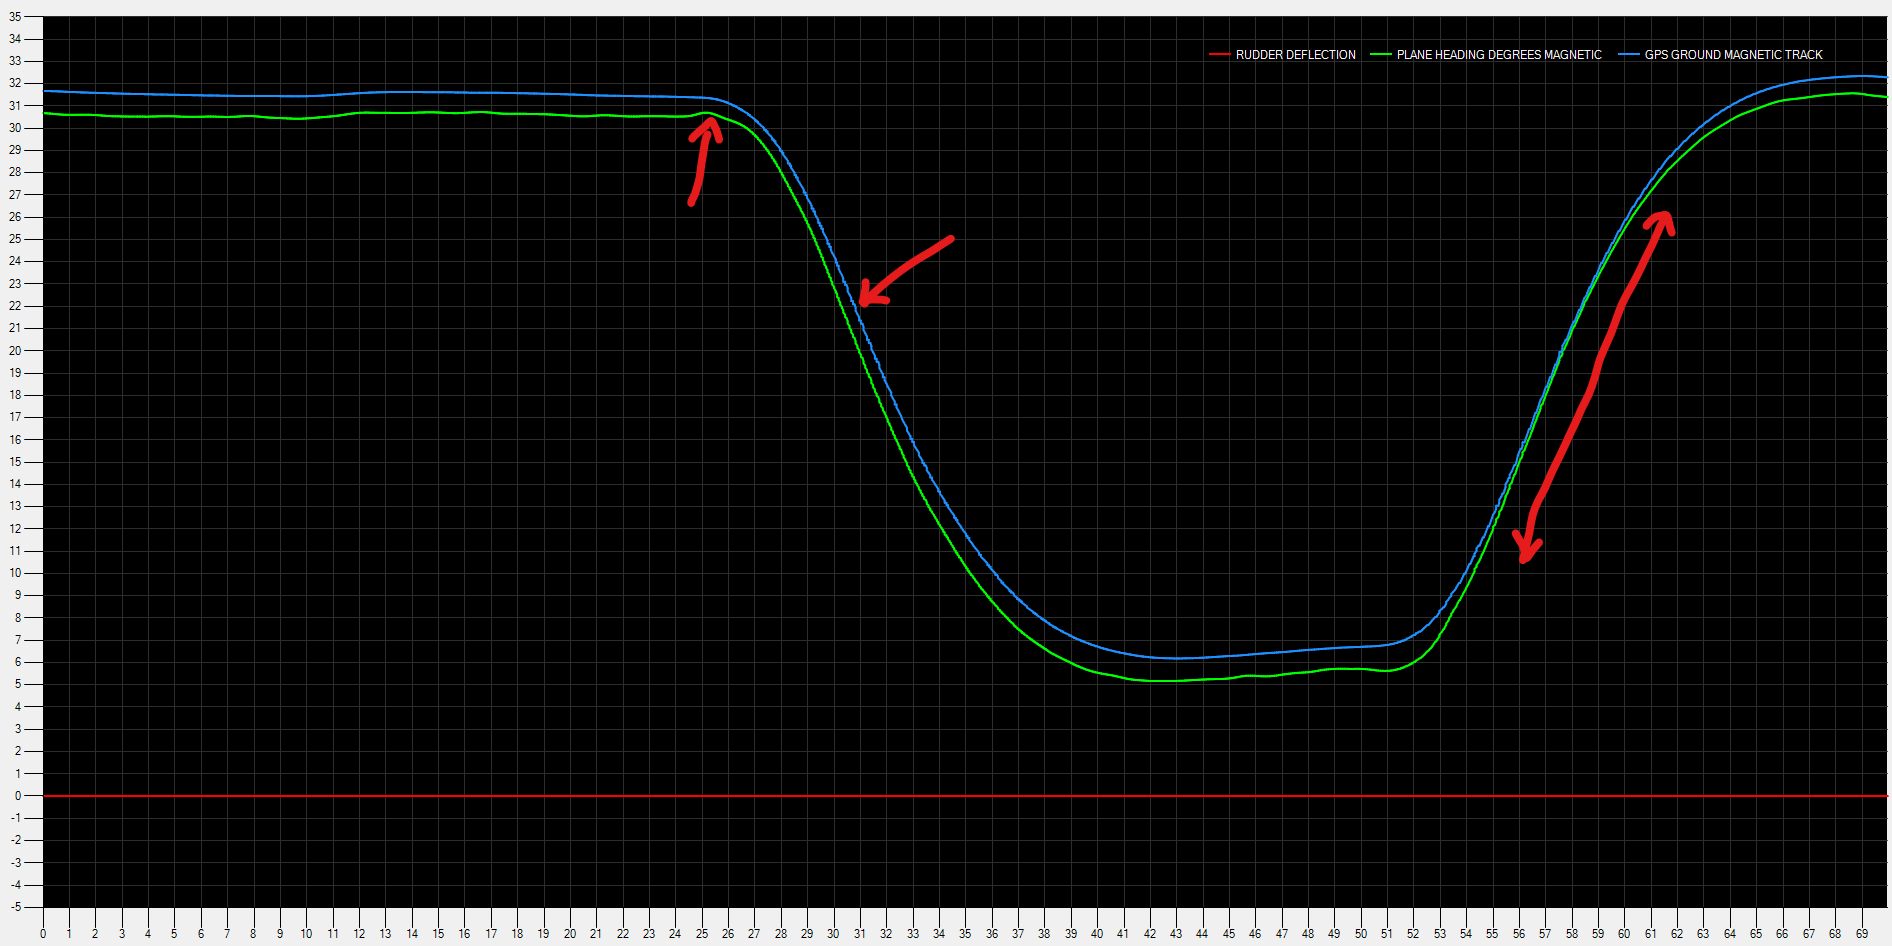Screen dimensions: 1892x946
Task: Click the -5 tick label on the vertical axis
Action: click(15, 907)
